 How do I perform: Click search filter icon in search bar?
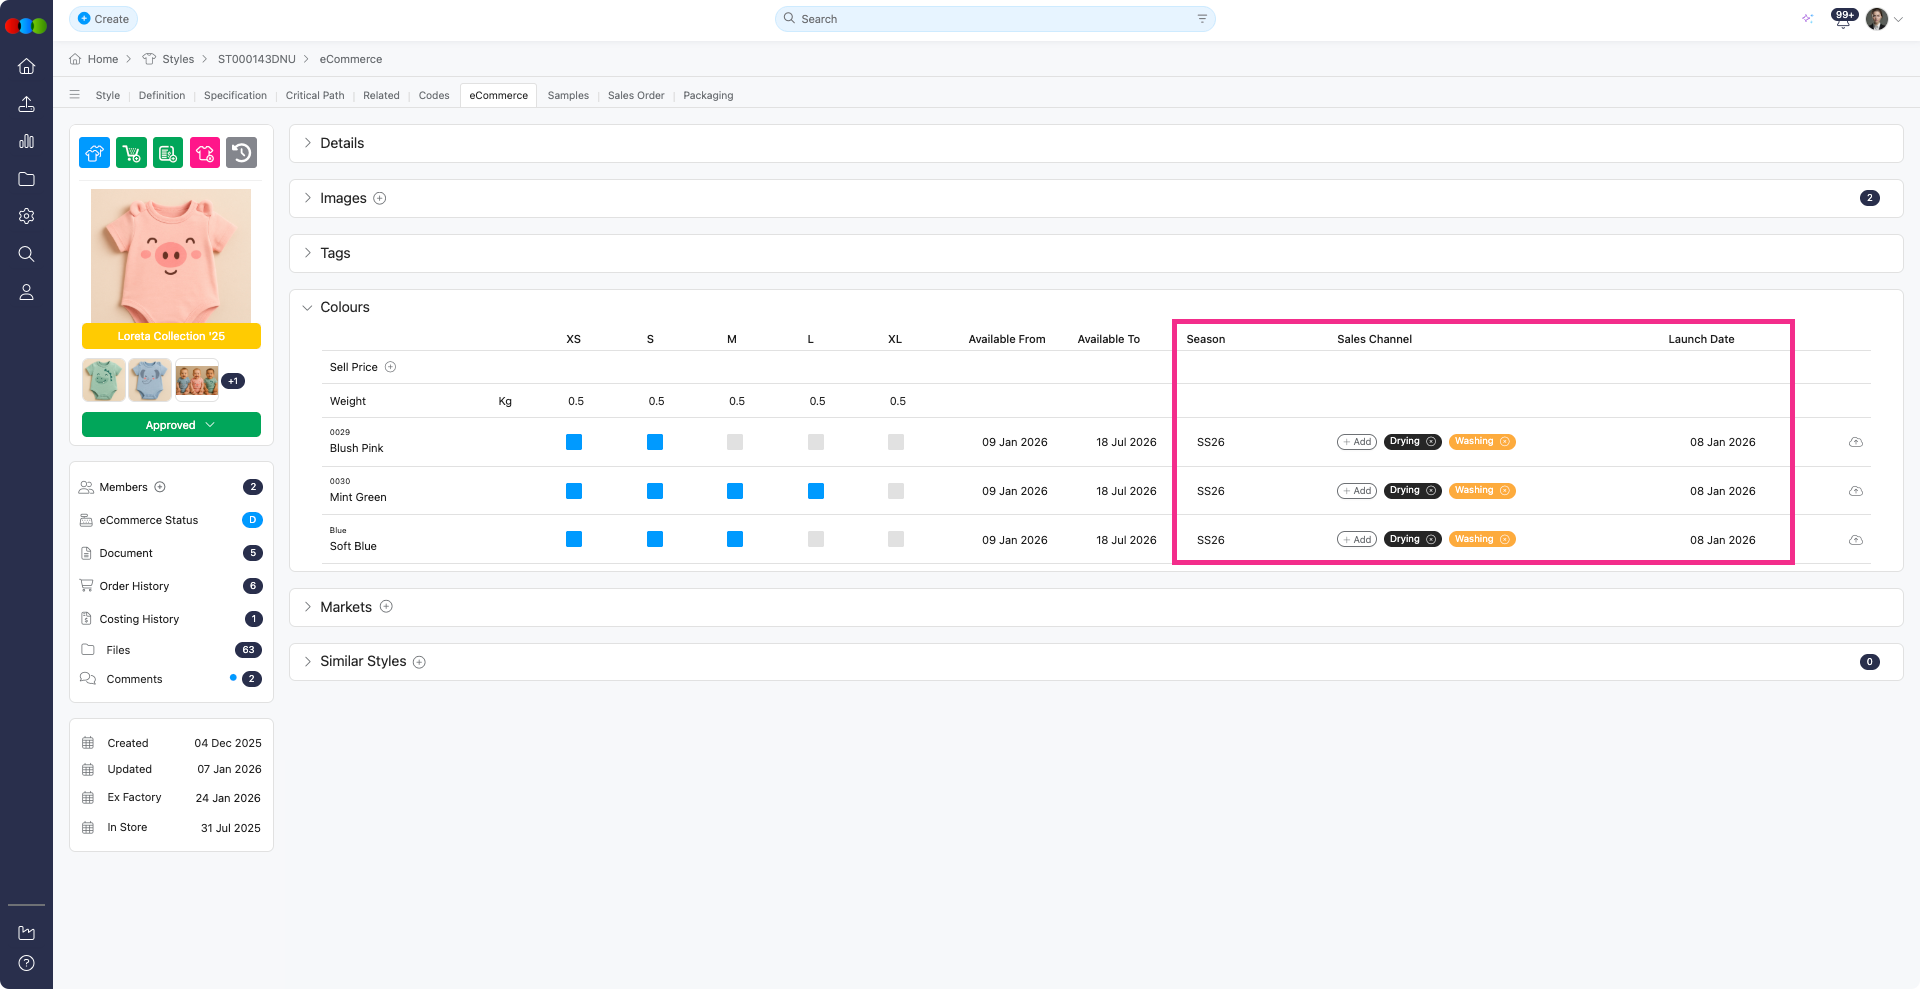click(1202, 19)
